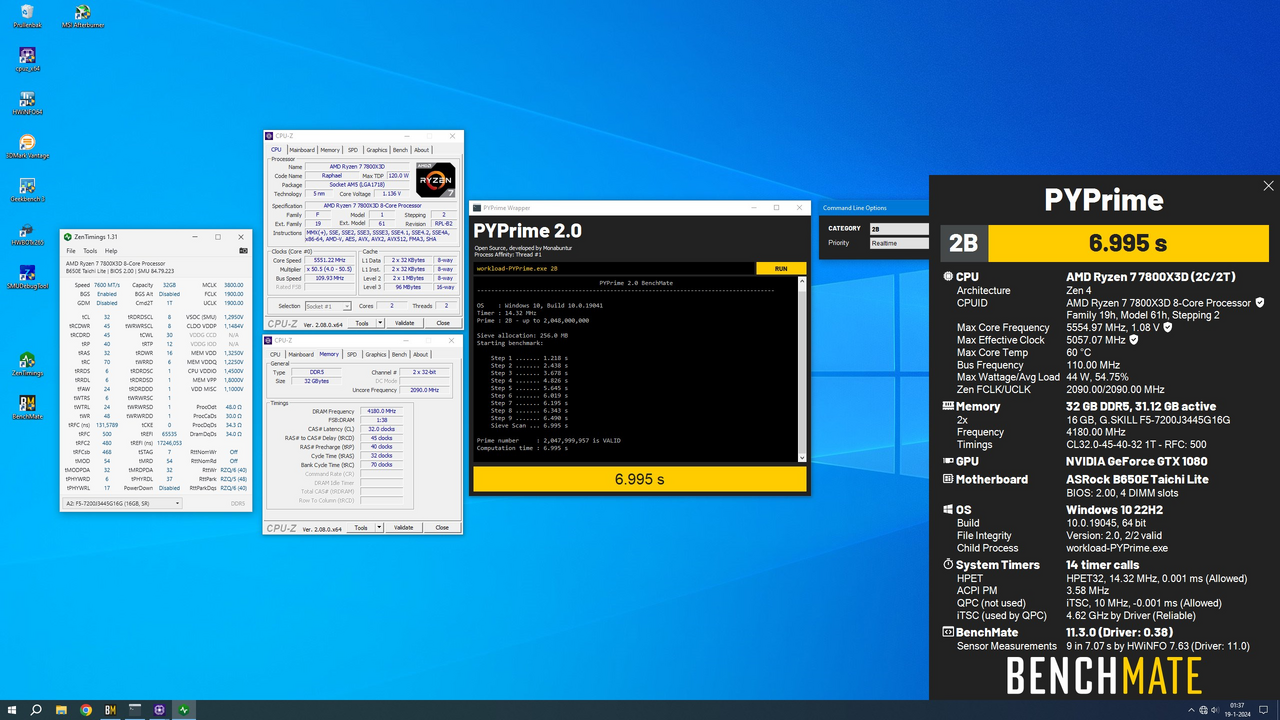Open the Priority Realtime dropdown in Command Line Options
This screenshot has height=720, width=1280.
click(x=897, y=243)
